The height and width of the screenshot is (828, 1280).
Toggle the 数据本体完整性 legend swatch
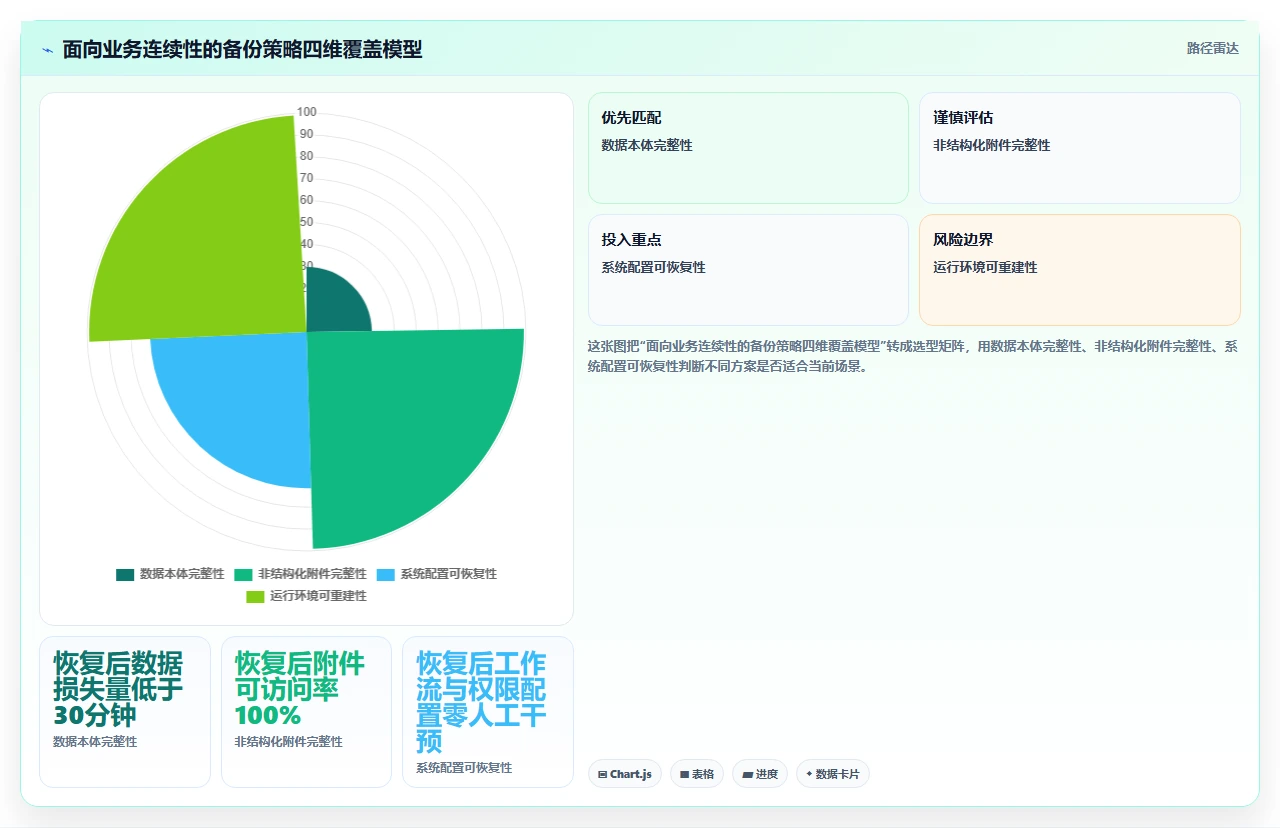125,575
